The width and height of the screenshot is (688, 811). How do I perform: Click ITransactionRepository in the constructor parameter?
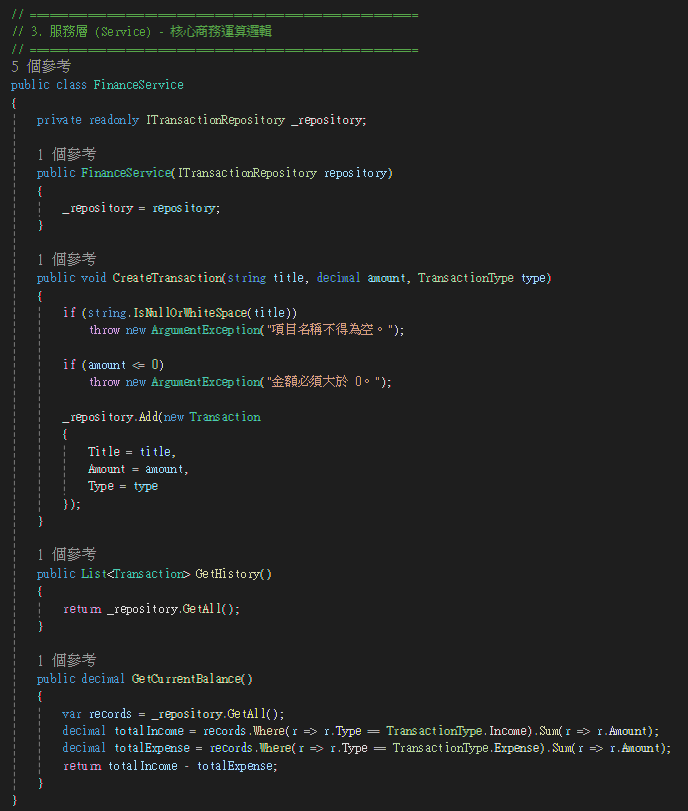[247, 173]
